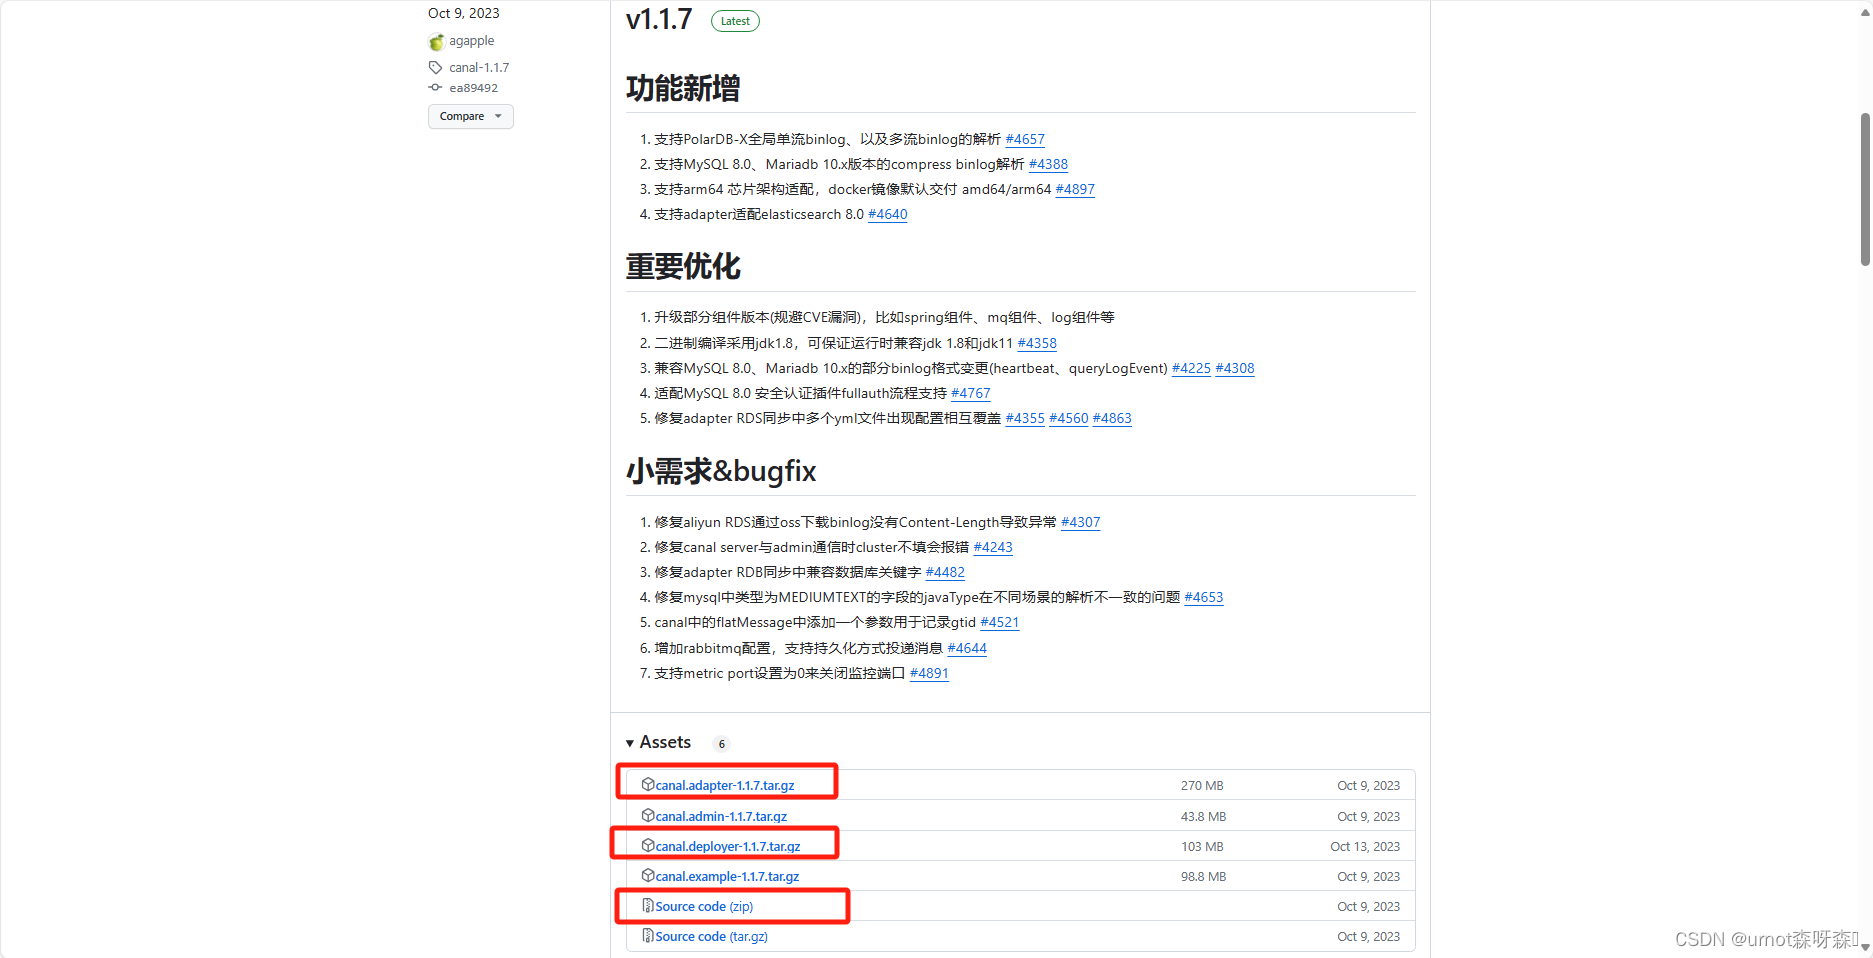This screenshot has height=958, width=1873.
Task: Open issue #4225 link
Action: pyautogui.click(x=1191, y=368)
